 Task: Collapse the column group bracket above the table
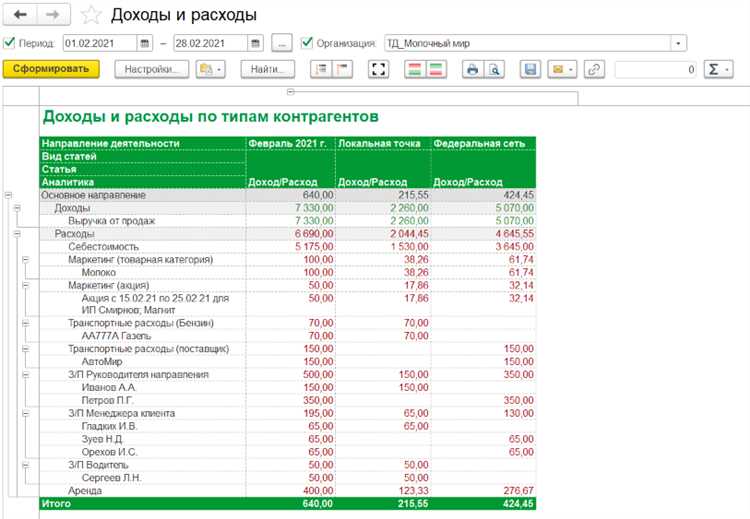pos(290,92)
